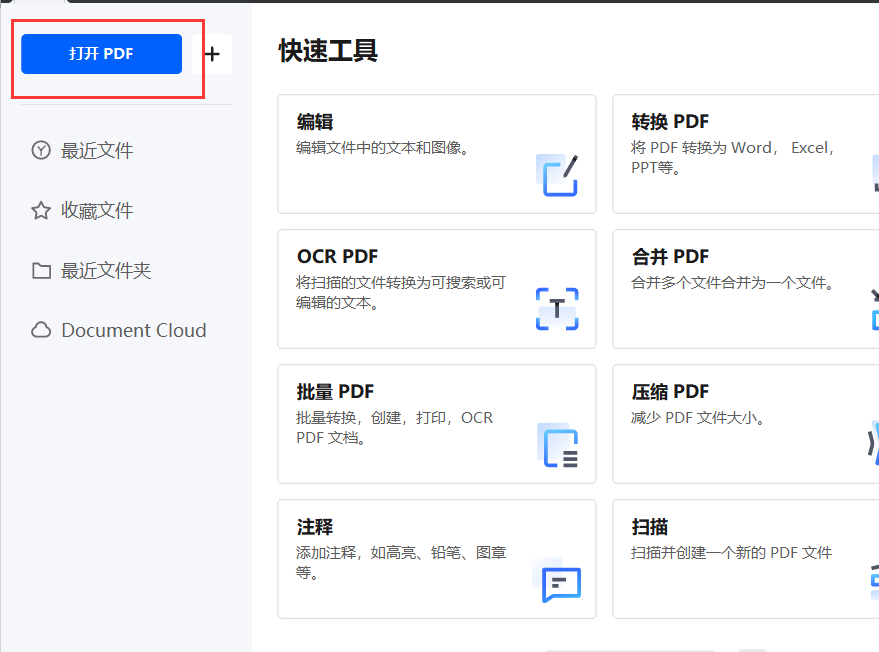Click the cloud icon beside Document Cloud
This screenshot has height=652, width=879.
40,330
